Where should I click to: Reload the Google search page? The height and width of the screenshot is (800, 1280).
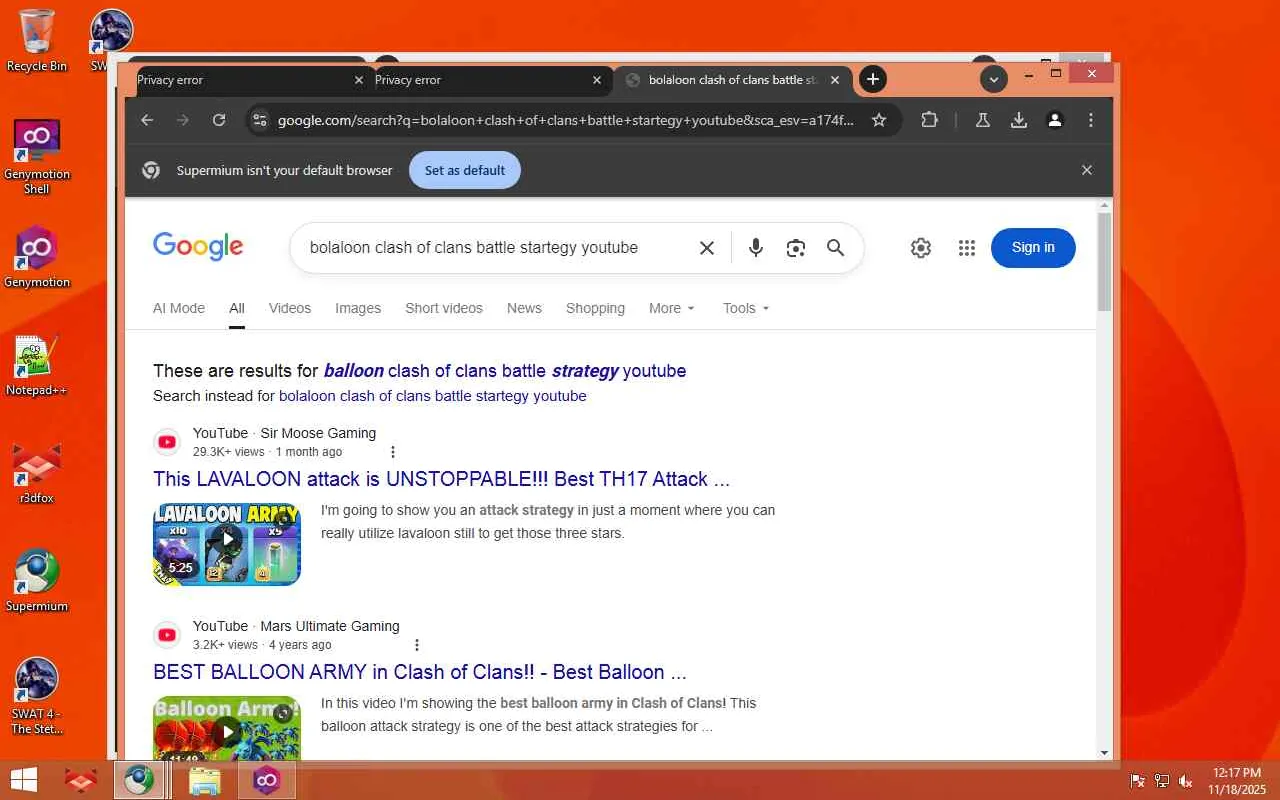coord(219,120)
